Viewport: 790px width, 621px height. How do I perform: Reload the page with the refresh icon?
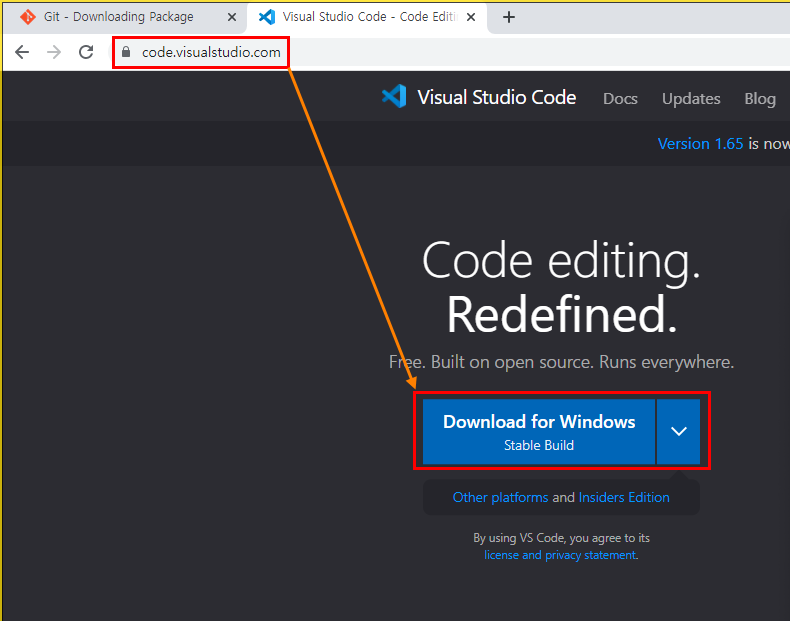(86, 52)
